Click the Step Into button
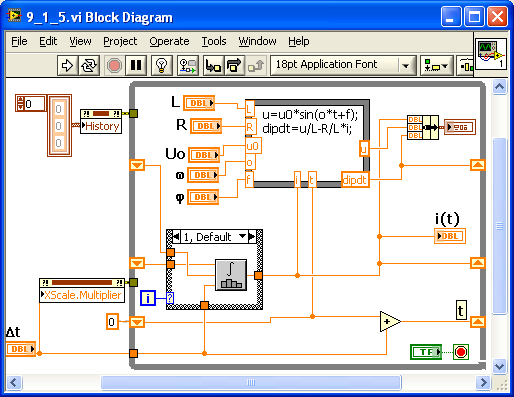Image resolution: width=514 pixels, height=397 pixels. 213,65
